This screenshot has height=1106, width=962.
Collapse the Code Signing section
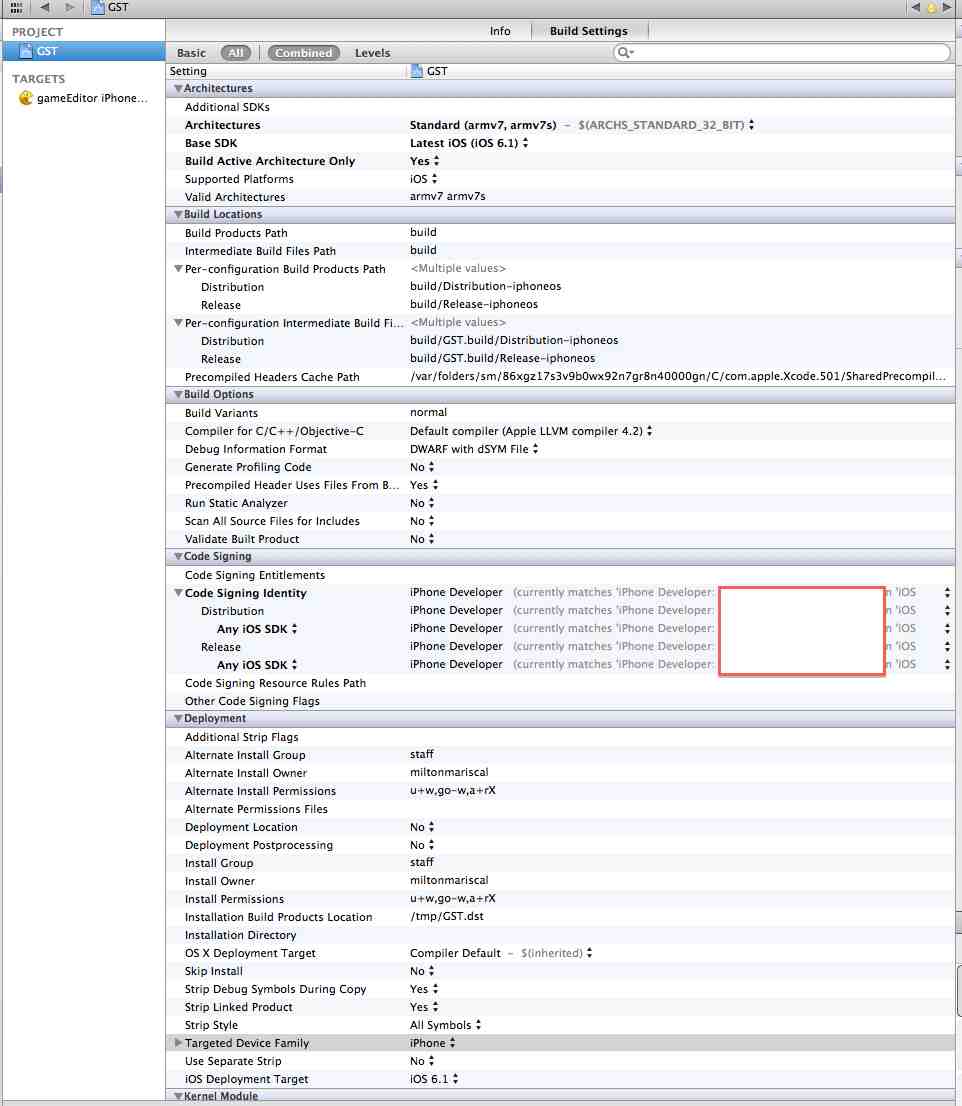[x=178, y=557]
